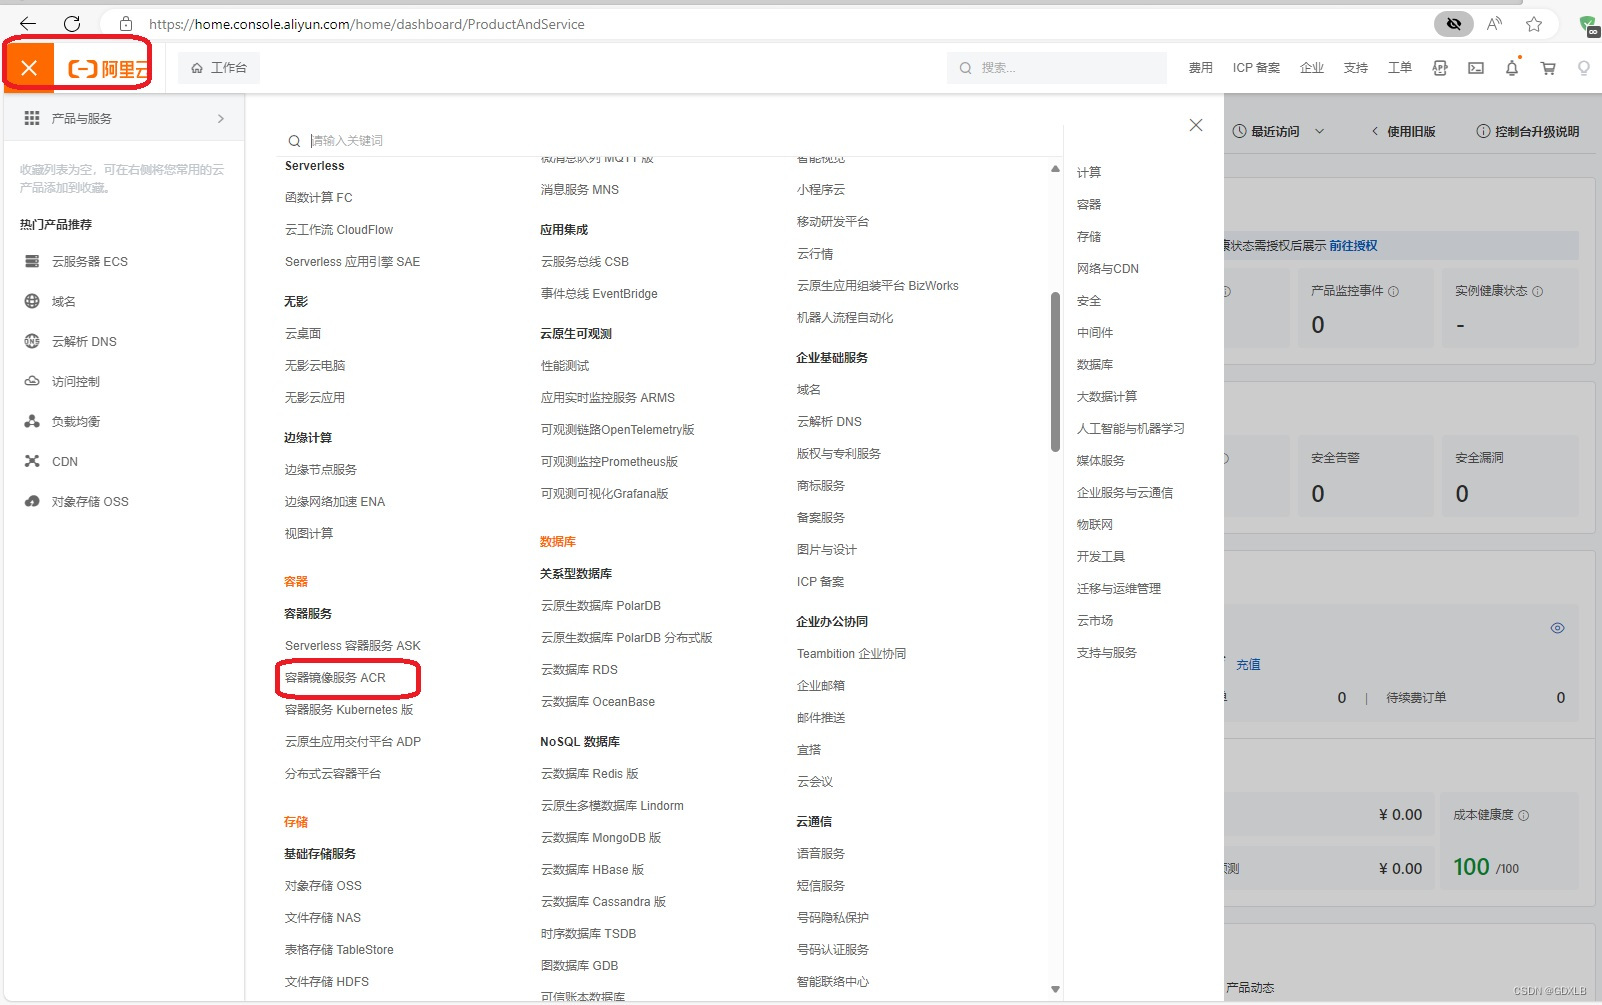Image resolution: width=1602 pixels, height=1005 pixels.
Task: Jump to 人工智能与机器学习 category
Action: click(1131, 428)
